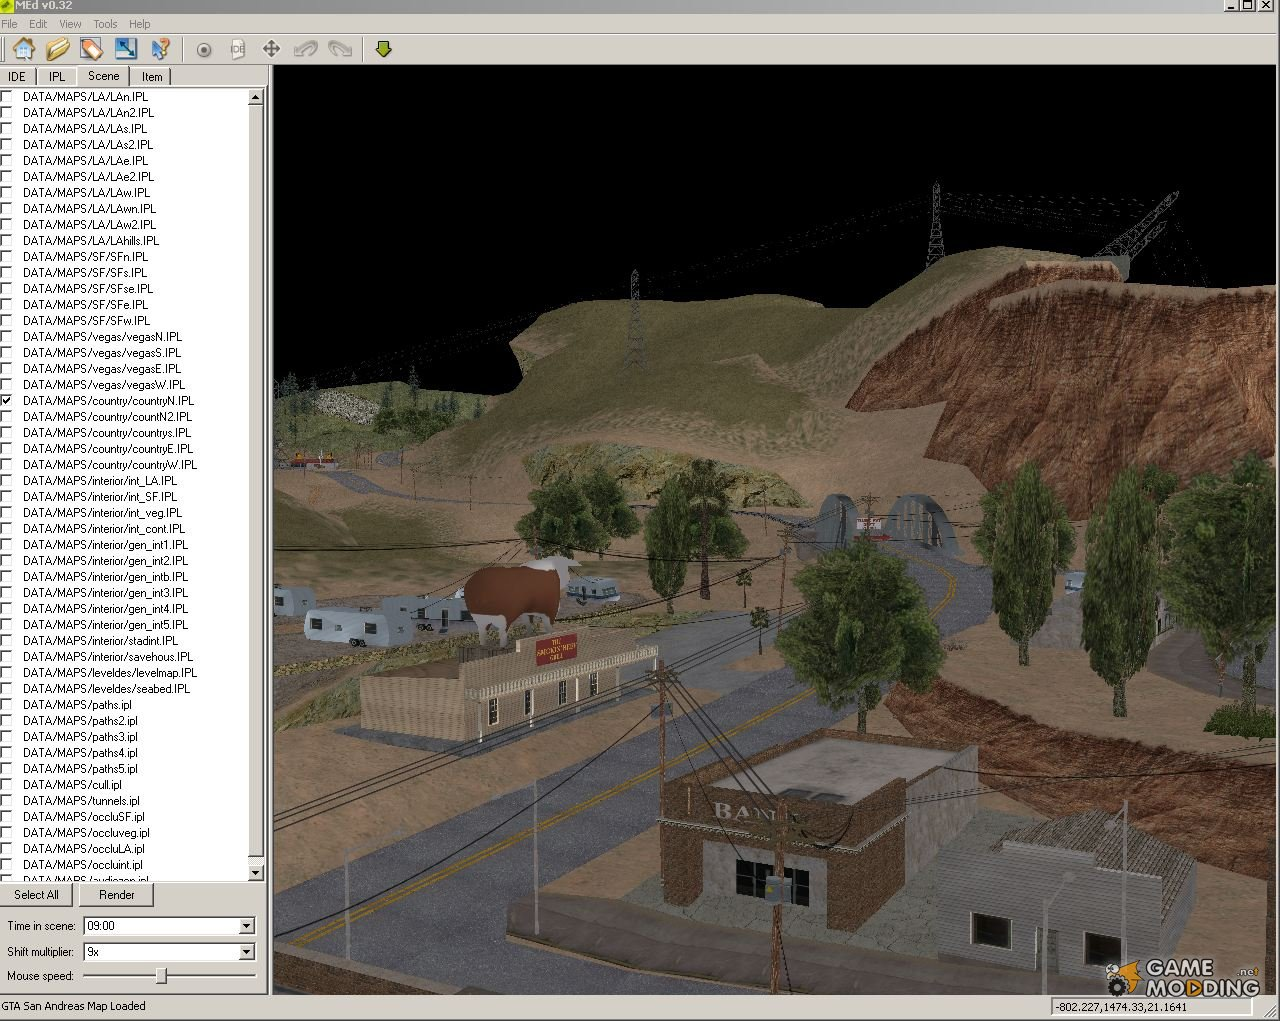This screenshot has width=1280, height=1021.
Task: Select DATA/MAPS/LA/LAhills.IPL list entry
Action: [x=91, y=240]
